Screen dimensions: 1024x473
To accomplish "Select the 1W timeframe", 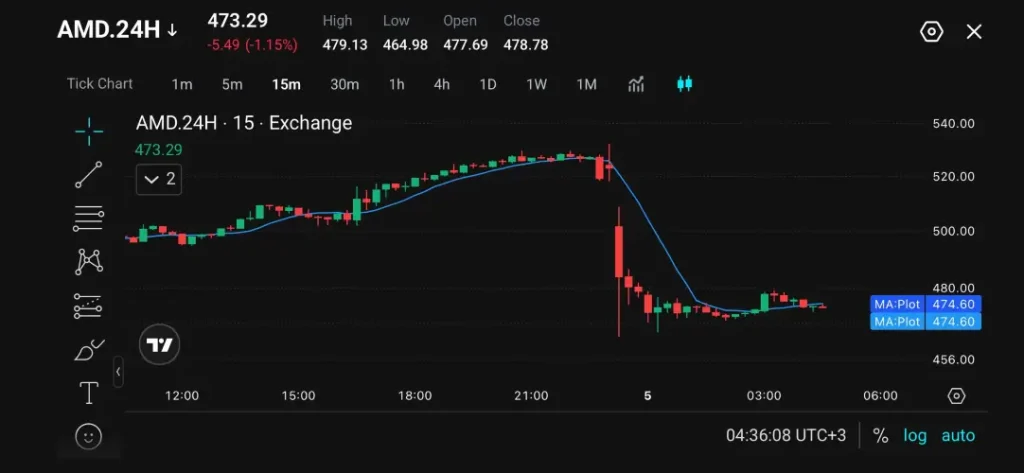I will pos(536,84).
